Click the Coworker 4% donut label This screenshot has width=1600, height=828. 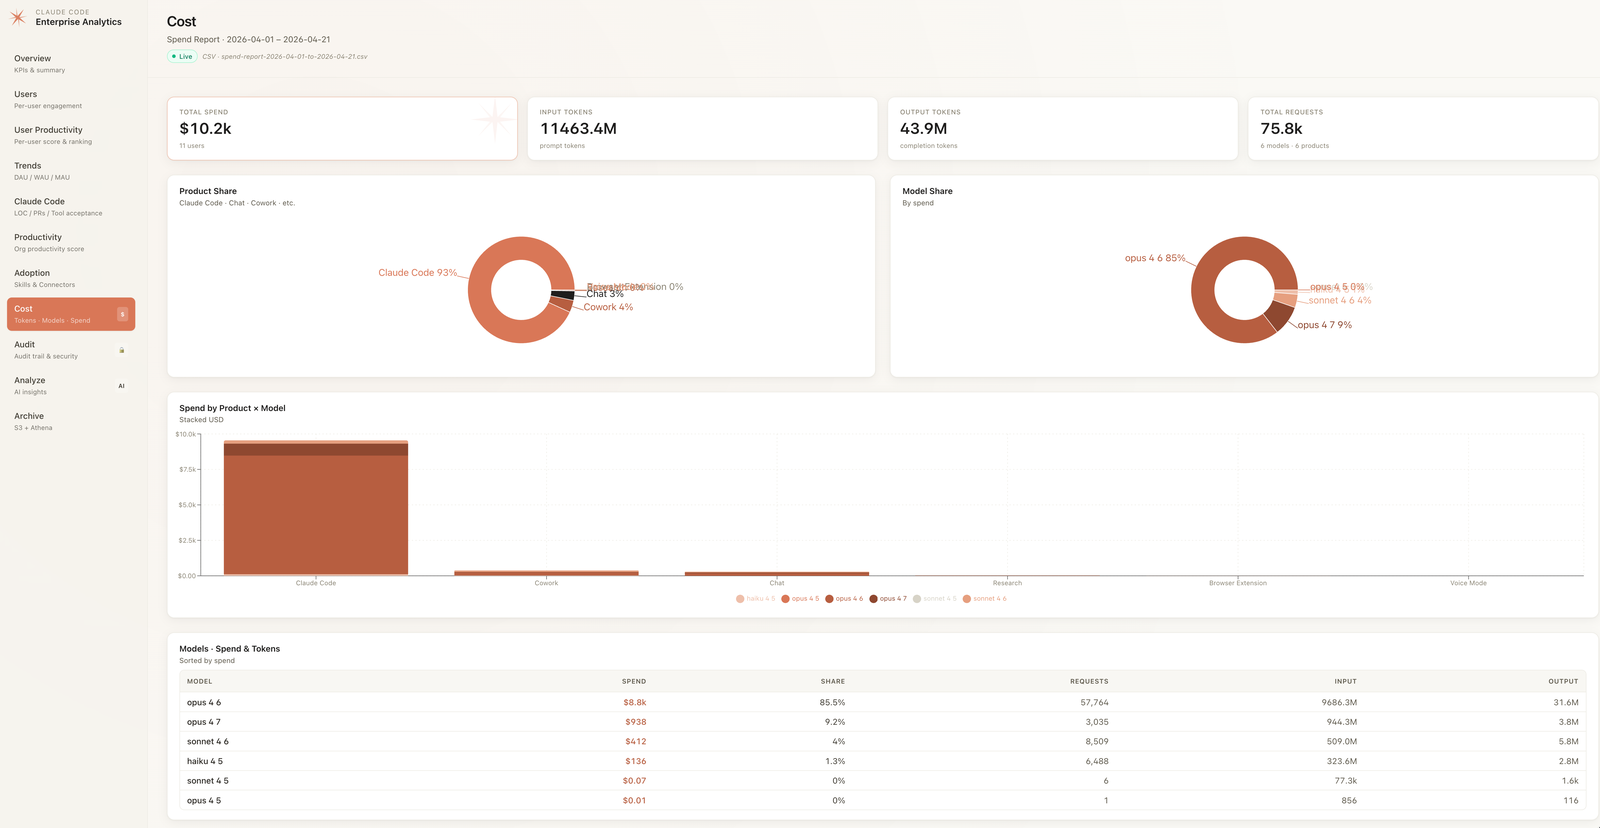[x=608, y=307]
